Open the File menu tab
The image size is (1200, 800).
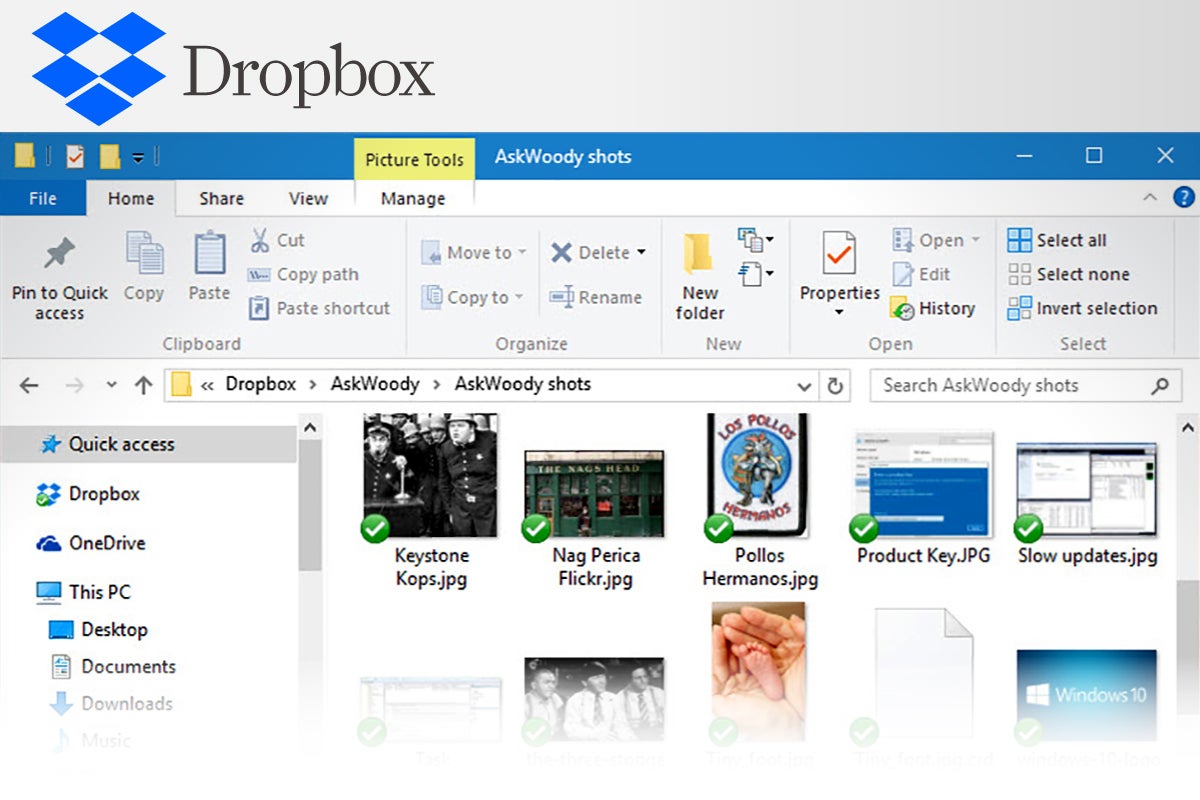coord(43,198)
